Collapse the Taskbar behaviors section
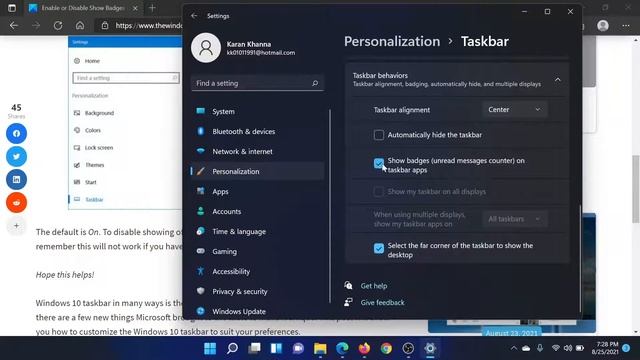 [558, 80]
